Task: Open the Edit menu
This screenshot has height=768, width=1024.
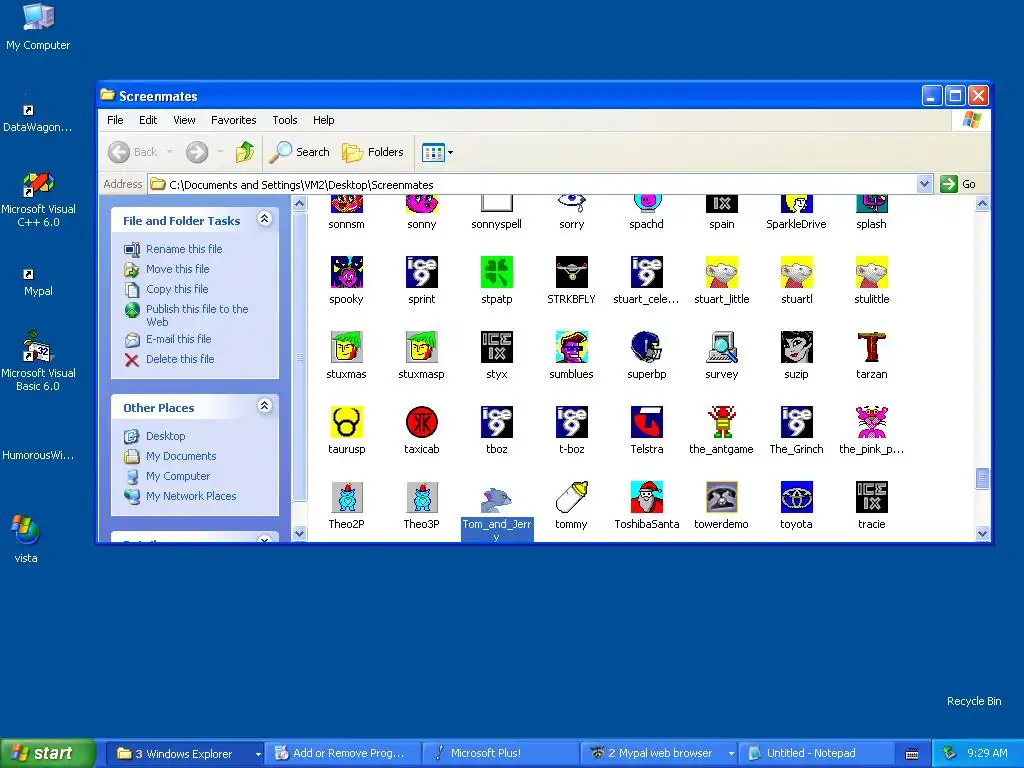Action: (x=148, y=120)
